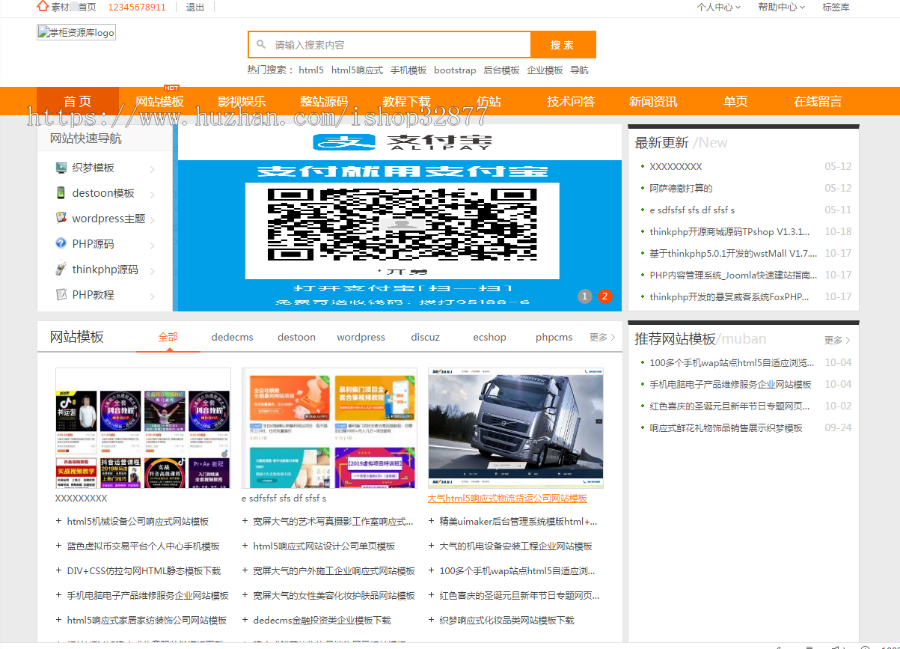Click the PHP教程 document icon
Image resolution: width=900 pixels, height=649 pixels.
coord(61,294)
